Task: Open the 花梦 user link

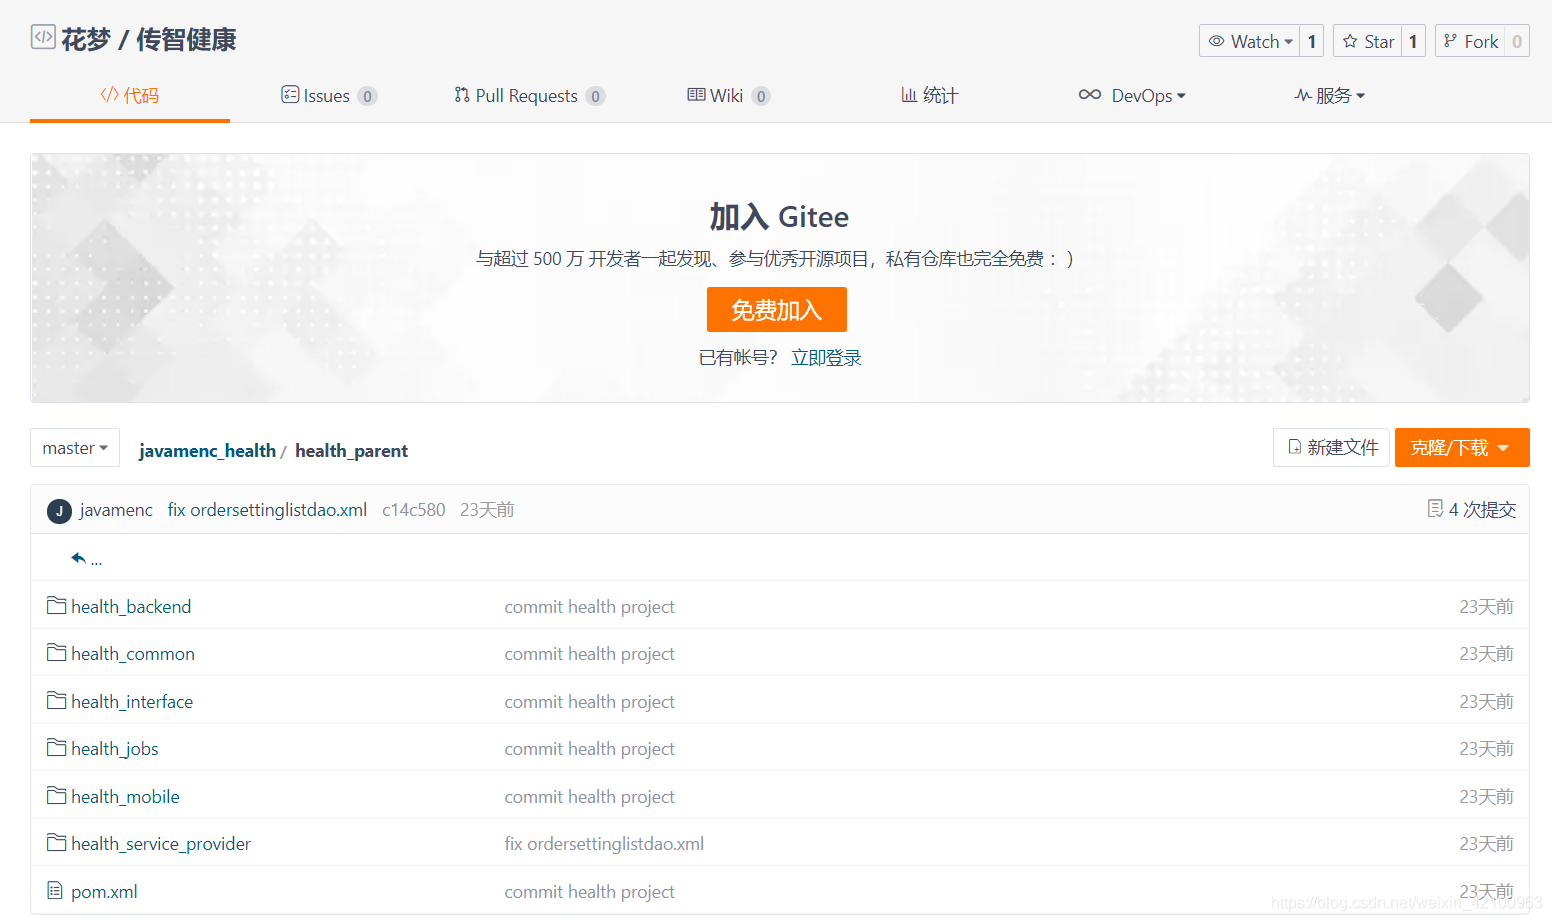Action: 86,40
